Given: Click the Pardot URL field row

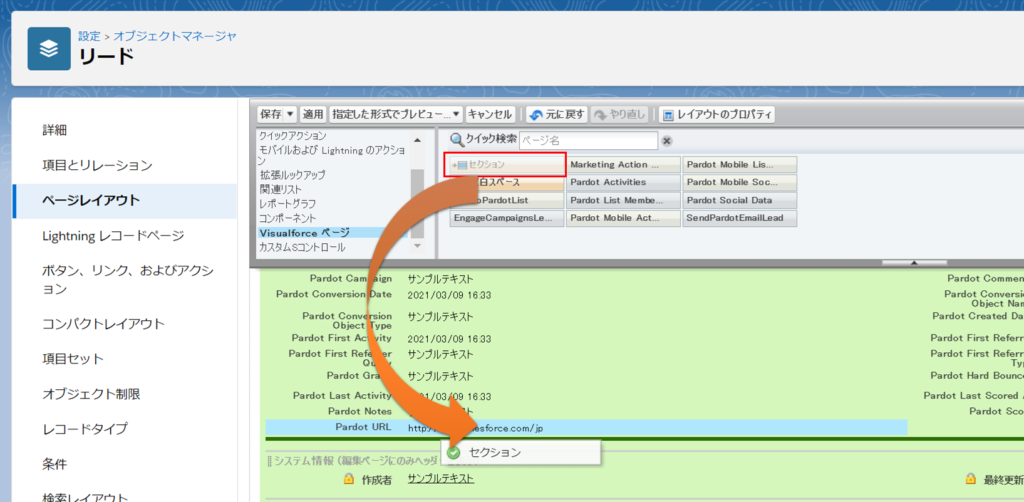Looking at the screenshot, I should pyautogui.click(x=586, y=428).
